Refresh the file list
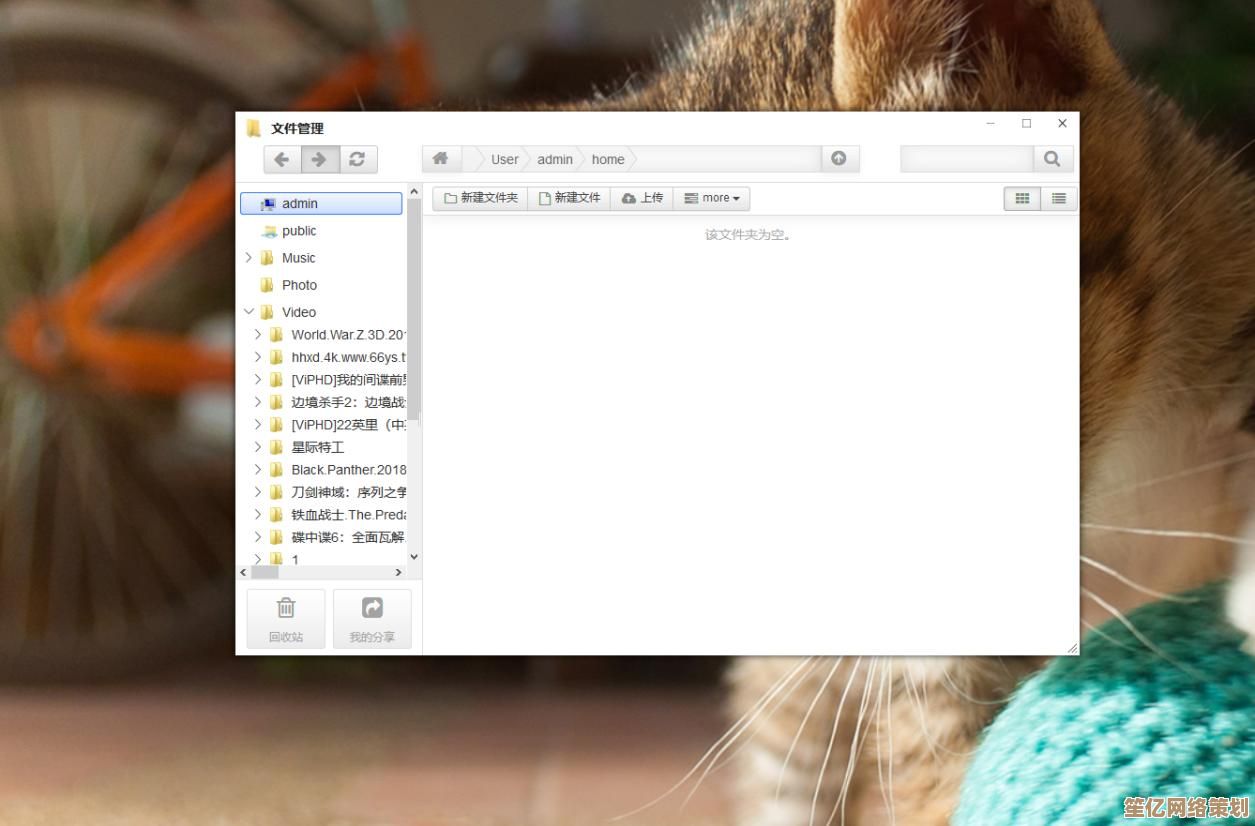Viewport: 1255px width, 826px height. point(357,159)
